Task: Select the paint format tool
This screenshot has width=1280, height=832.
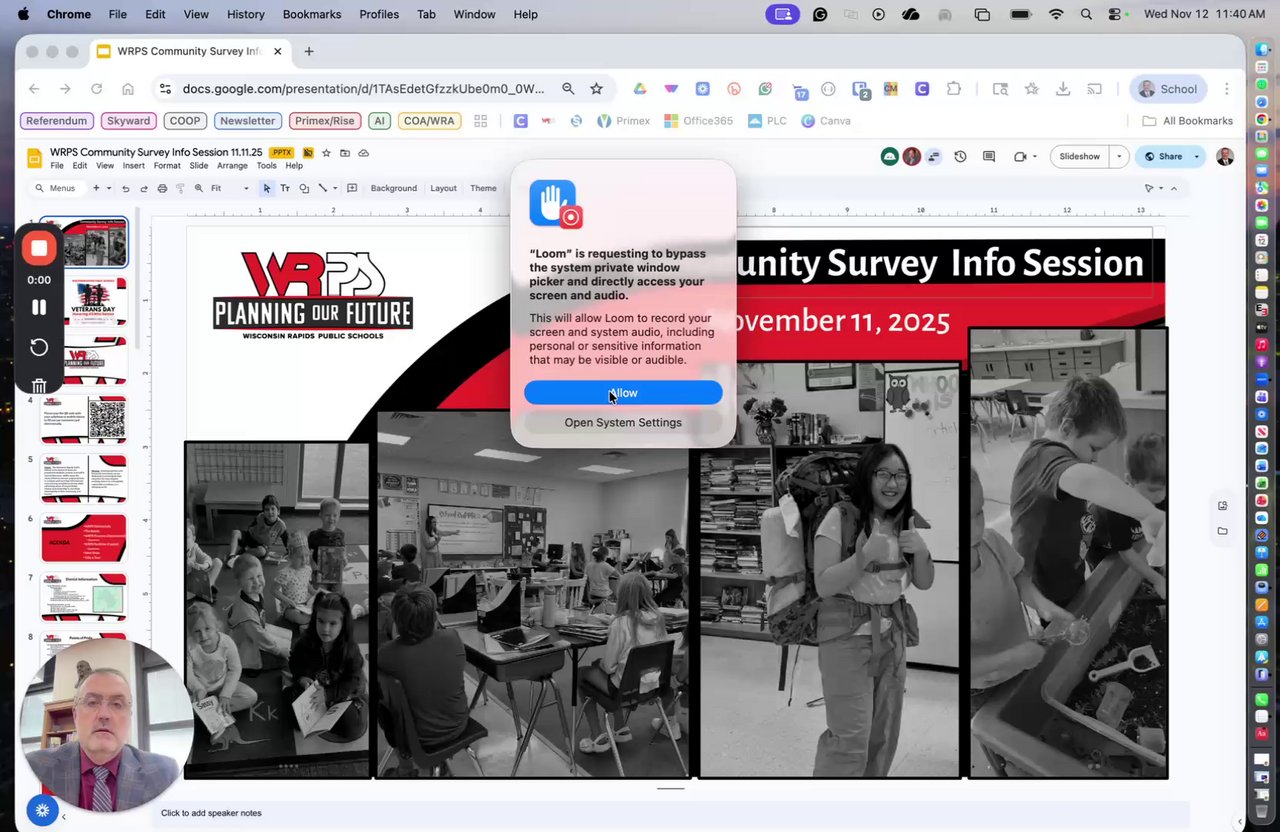Action: click(180, 188)
